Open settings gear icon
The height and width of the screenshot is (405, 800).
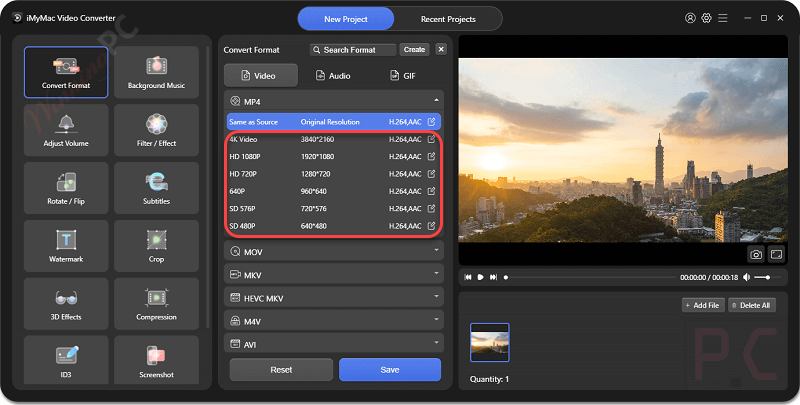[x=706, y=18]
